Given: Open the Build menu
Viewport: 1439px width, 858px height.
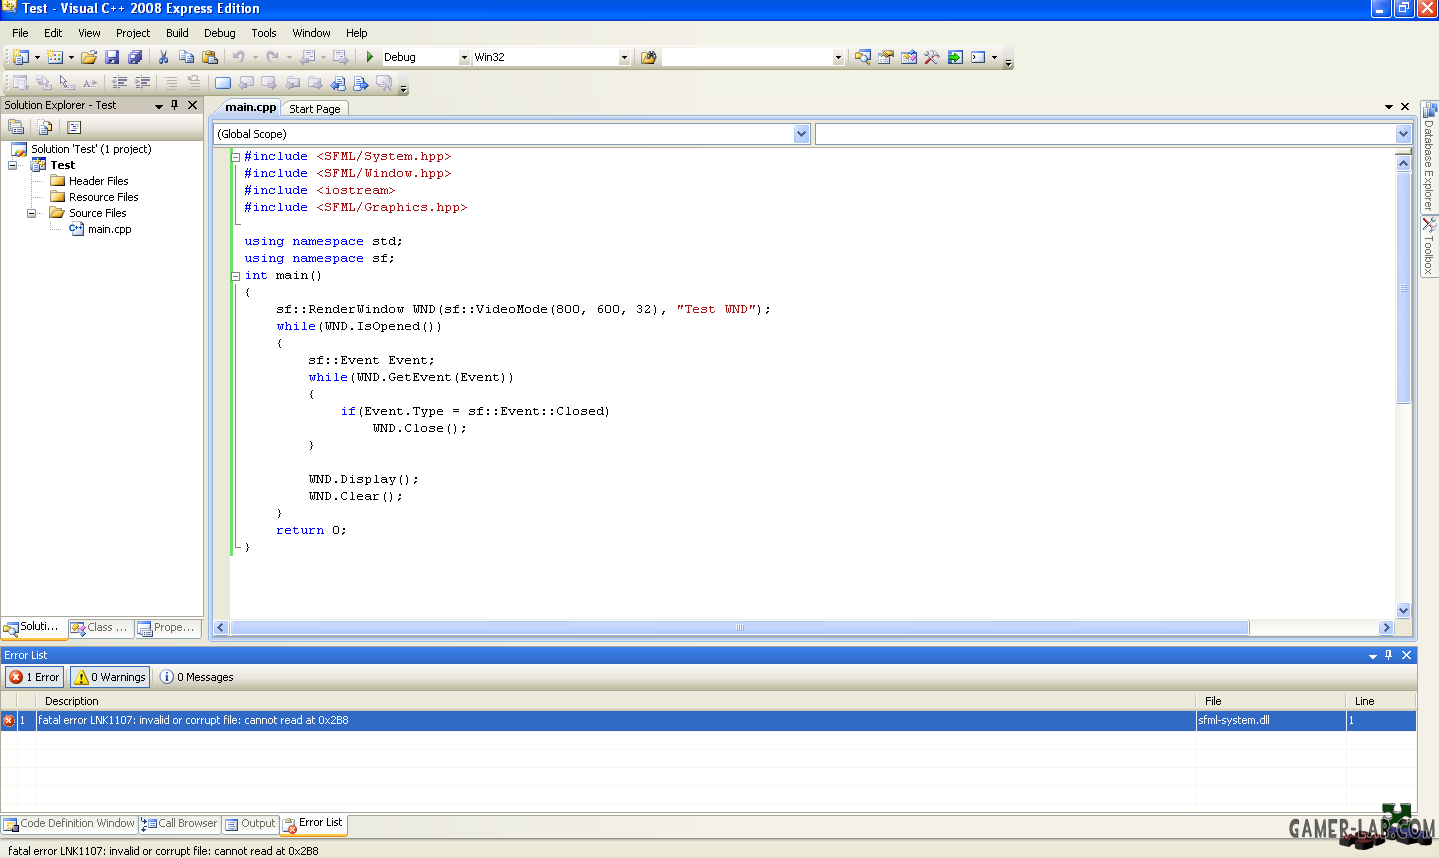Looking at the screenshot, I should point(177,33).
